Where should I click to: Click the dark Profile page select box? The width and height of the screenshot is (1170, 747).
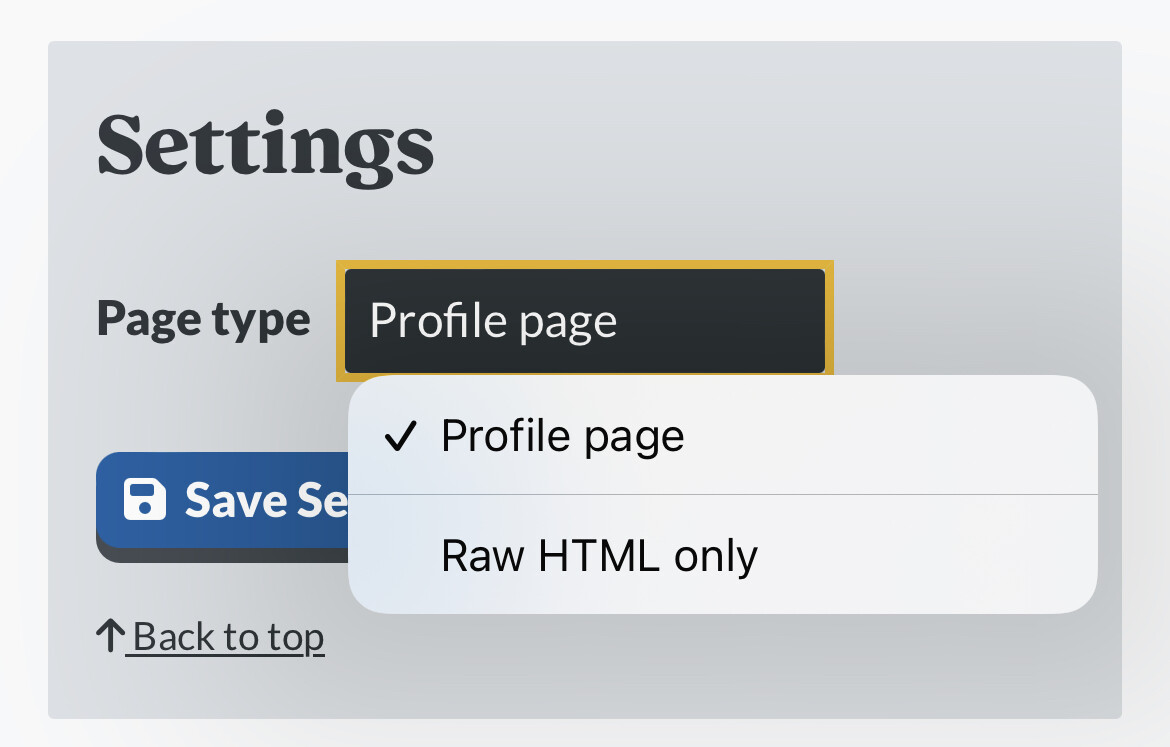584,321
